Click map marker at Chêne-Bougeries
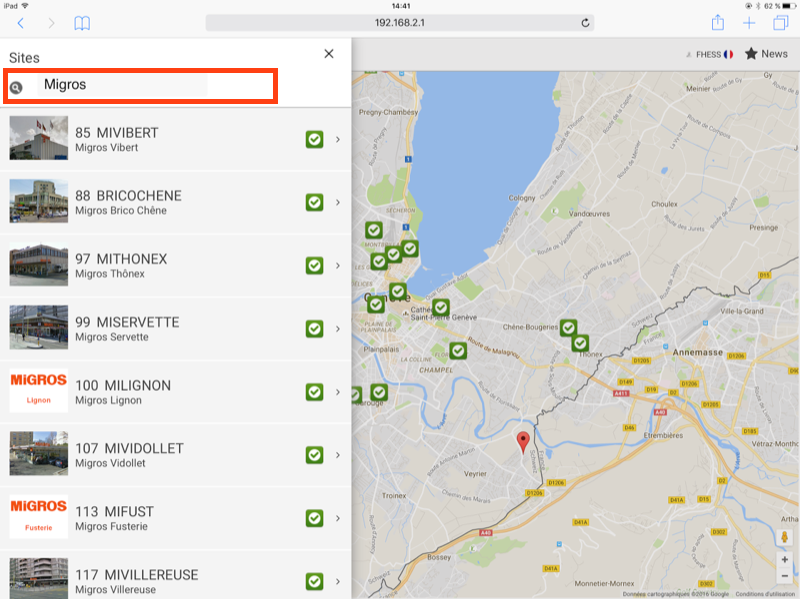Image resolution: width=800 pixels, height=599 pixels. point(568,328)
